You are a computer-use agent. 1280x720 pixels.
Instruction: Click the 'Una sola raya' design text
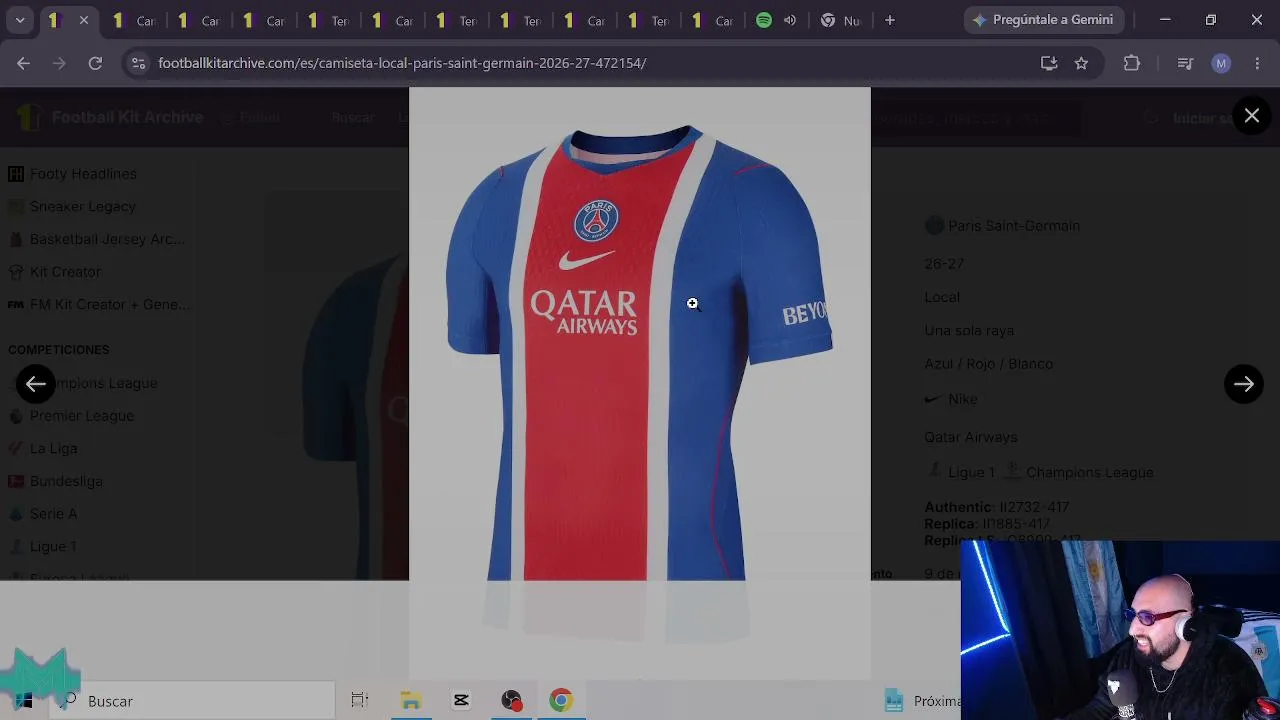tap(969, 331)
